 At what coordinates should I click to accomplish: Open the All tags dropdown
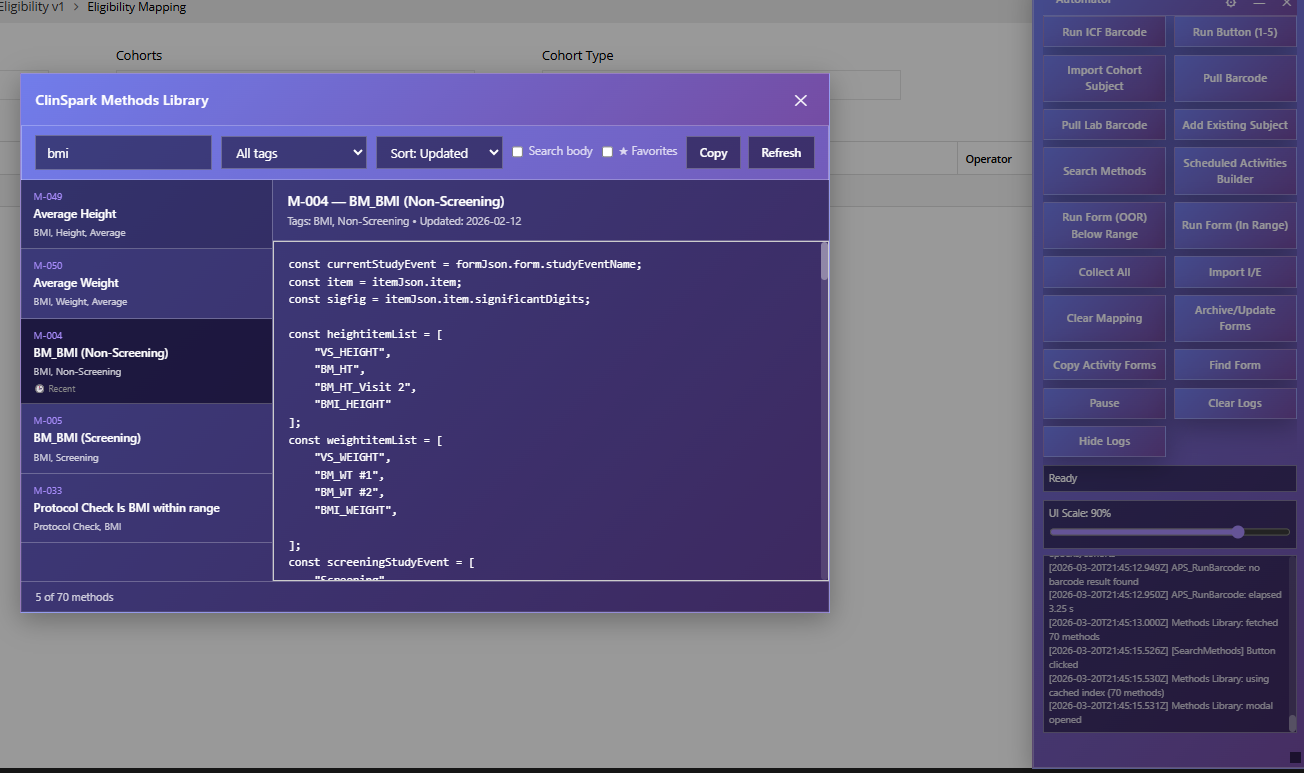pyautogui.click(x=294, y=153)
